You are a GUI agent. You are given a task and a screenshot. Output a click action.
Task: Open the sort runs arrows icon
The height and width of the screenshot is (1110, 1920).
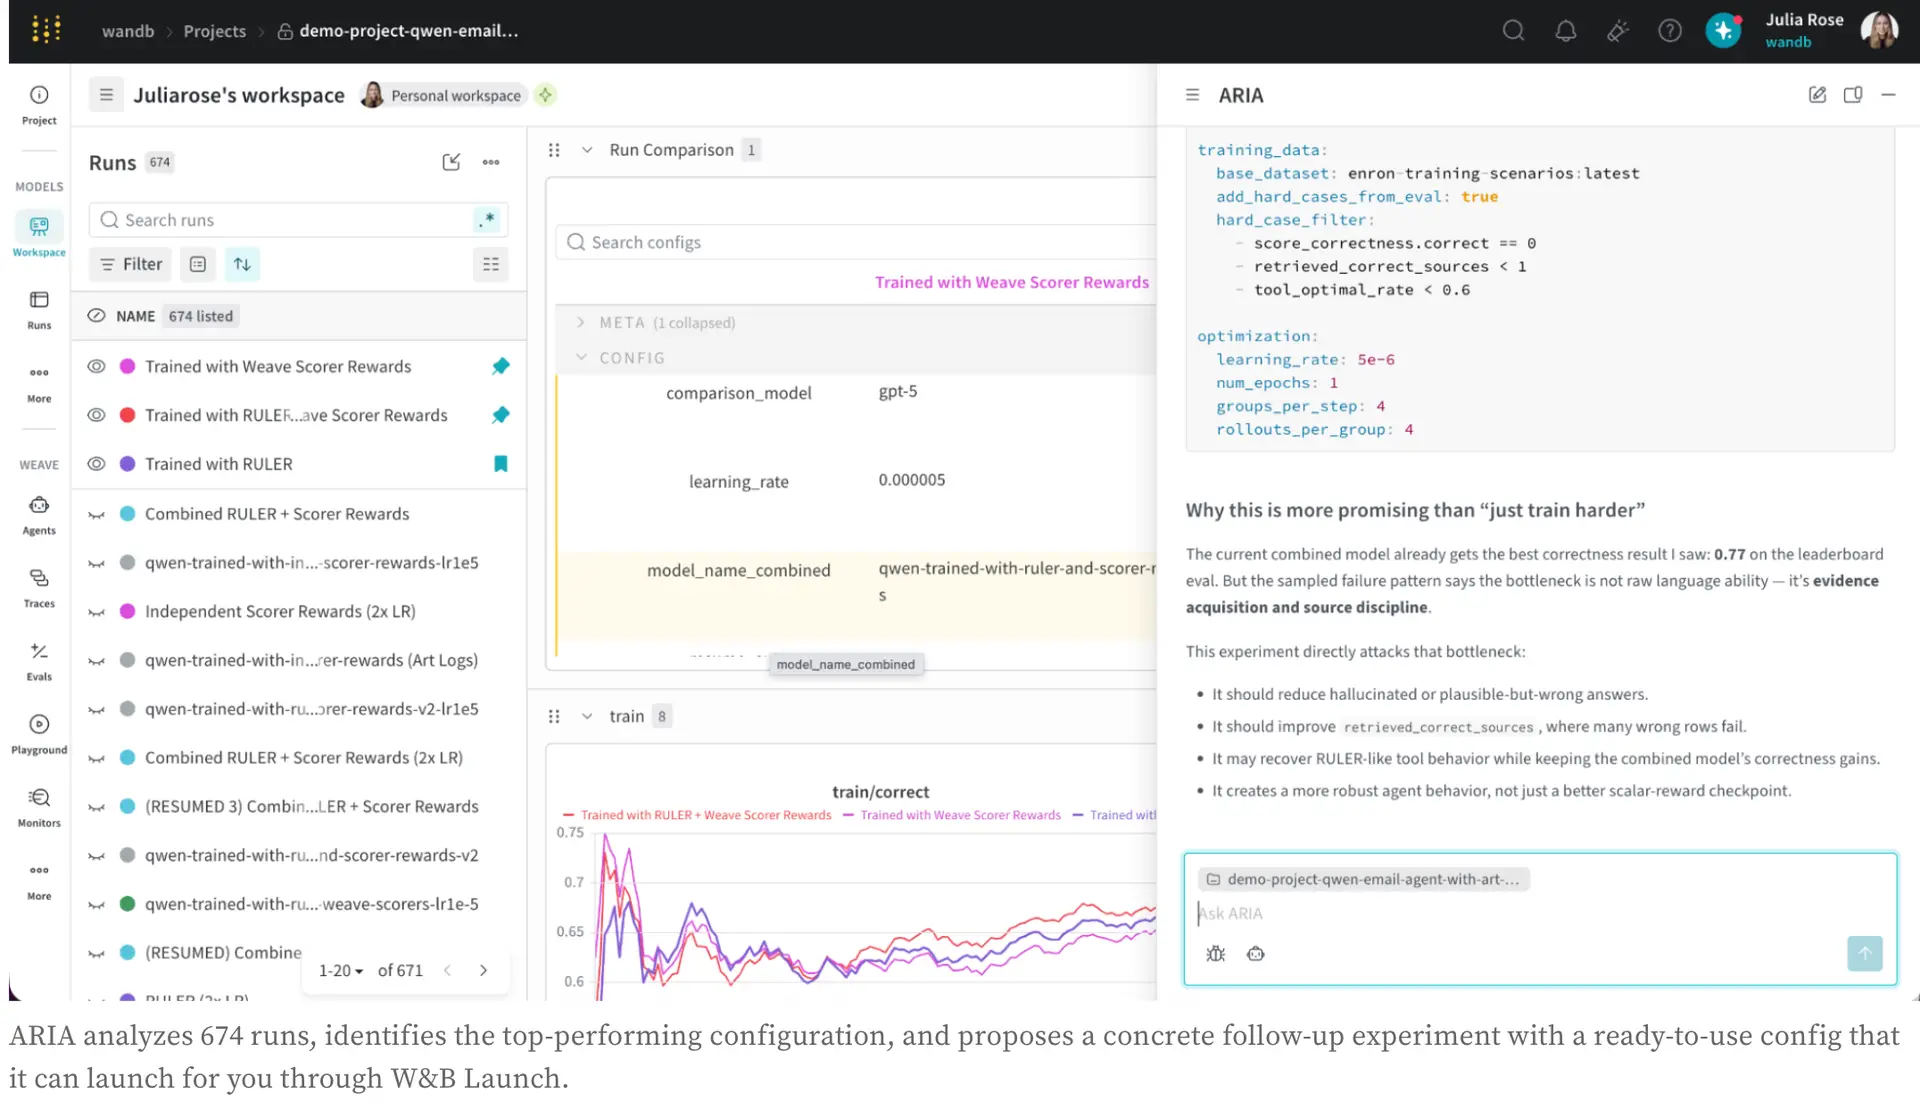point(242,264)
